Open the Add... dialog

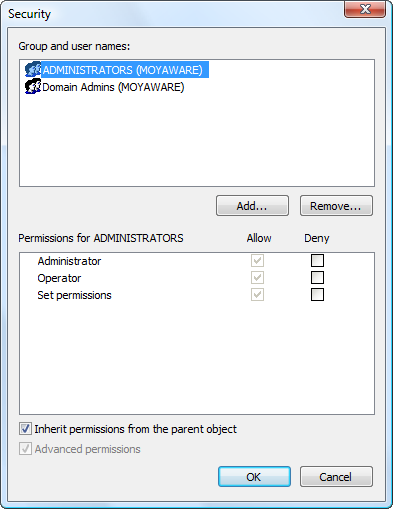pos(252,206)
